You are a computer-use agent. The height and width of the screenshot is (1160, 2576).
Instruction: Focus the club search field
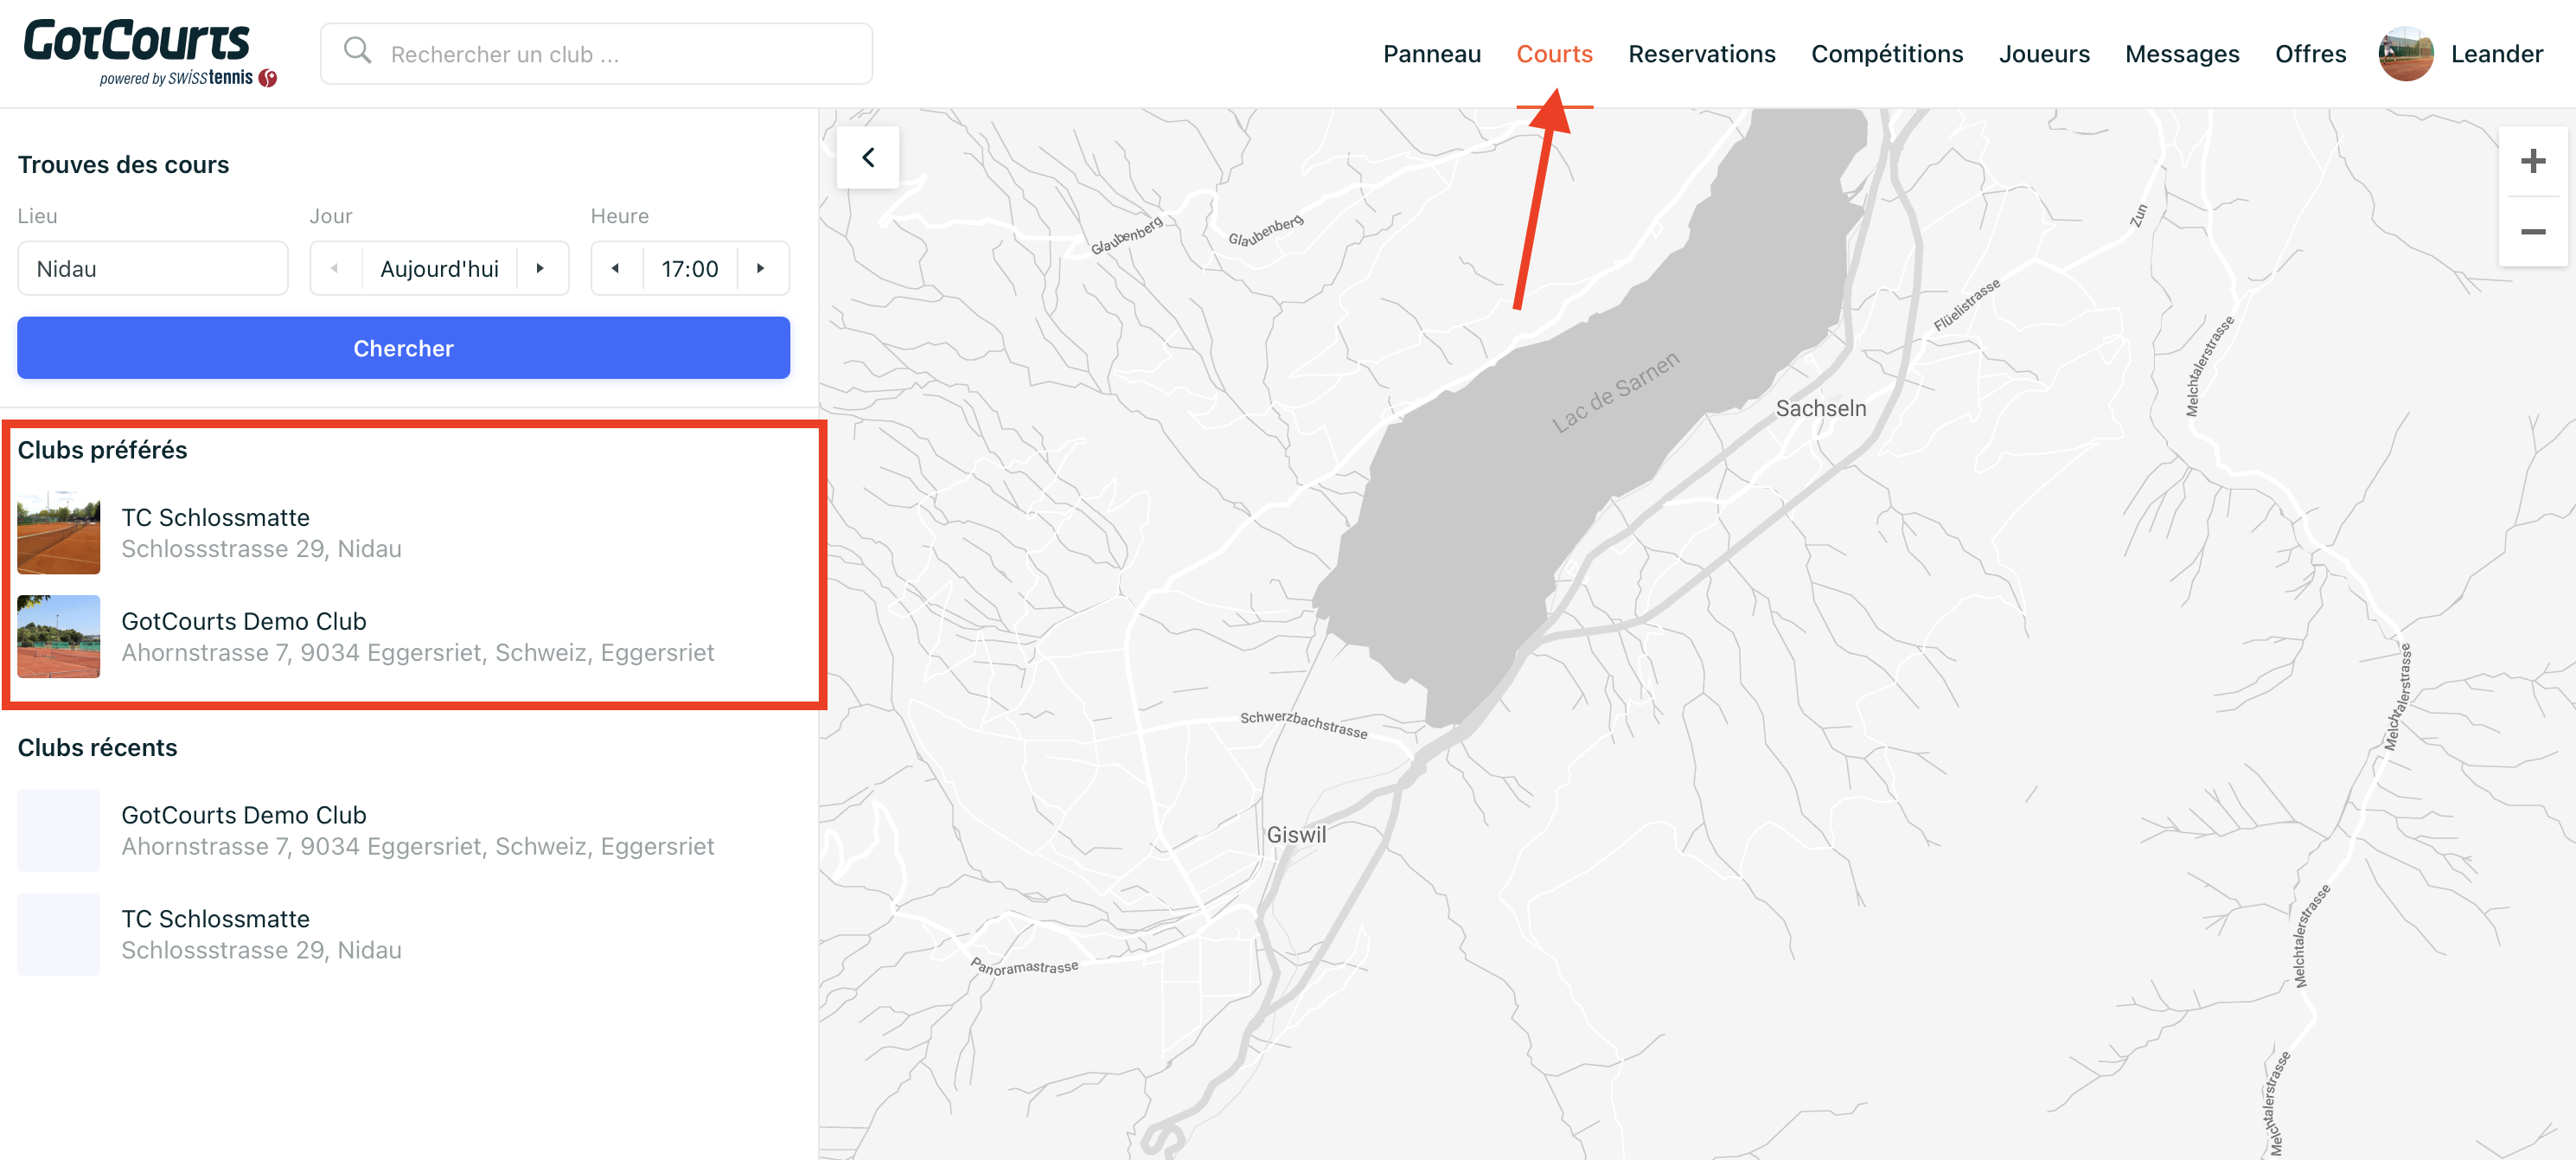596,54
